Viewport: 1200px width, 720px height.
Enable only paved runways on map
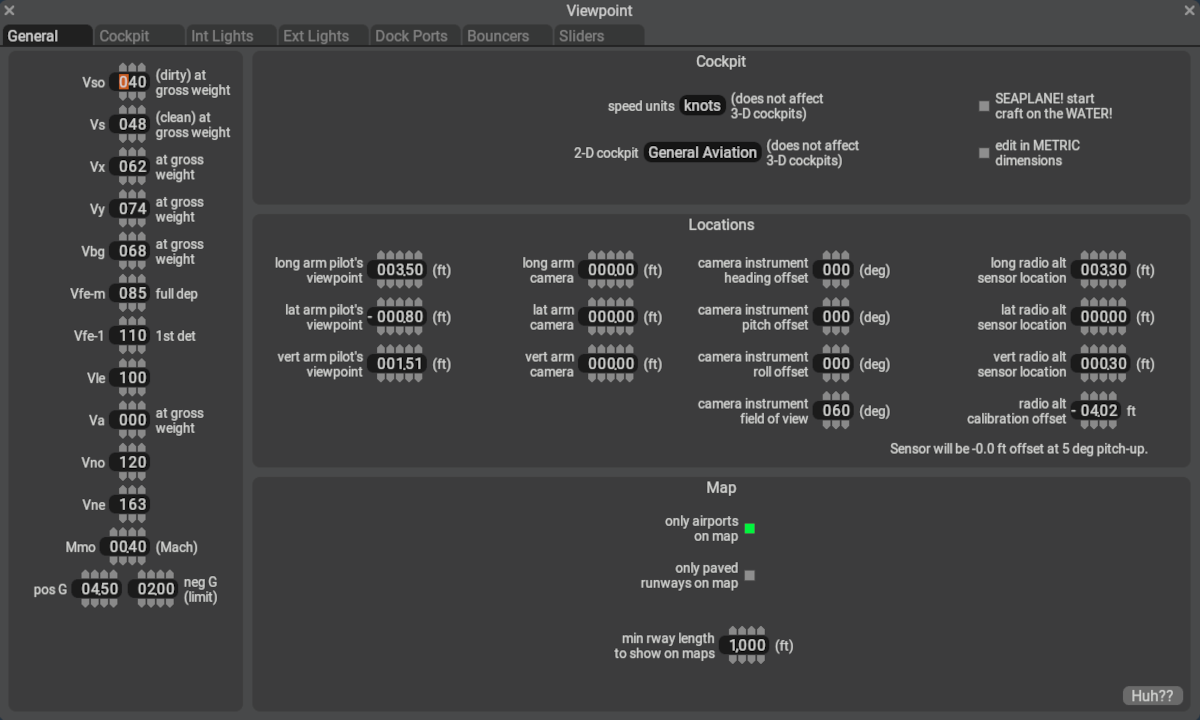749,575
